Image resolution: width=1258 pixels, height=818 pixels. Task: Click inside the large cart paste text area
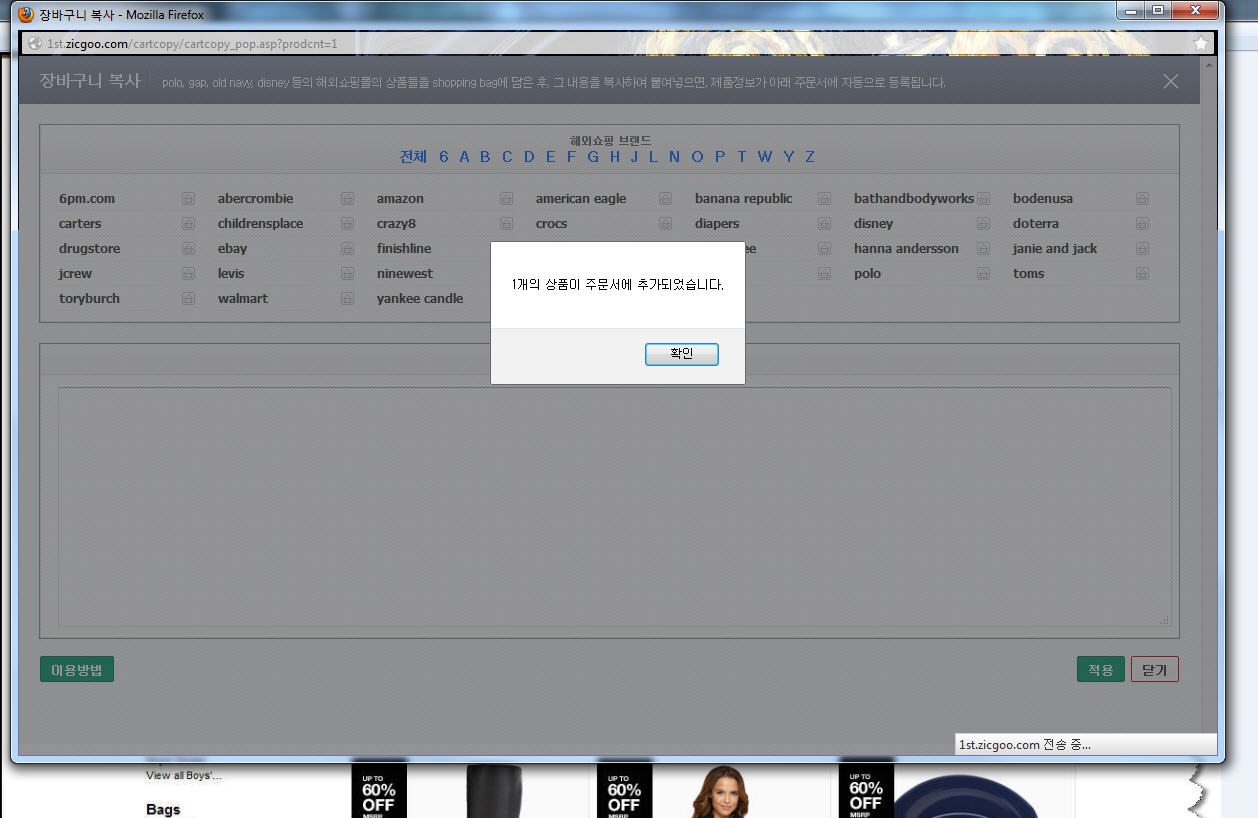pyautogui.click(x=614, y=507)
